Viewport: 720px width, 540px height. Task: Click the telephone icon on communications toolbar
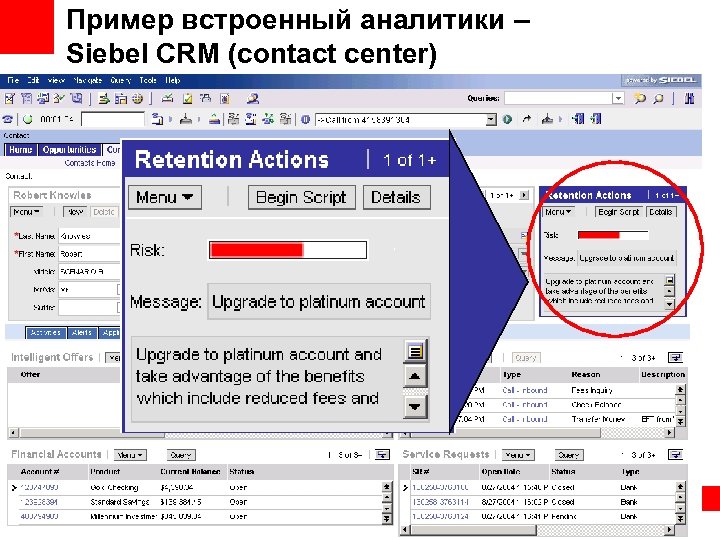pos(8,119)
